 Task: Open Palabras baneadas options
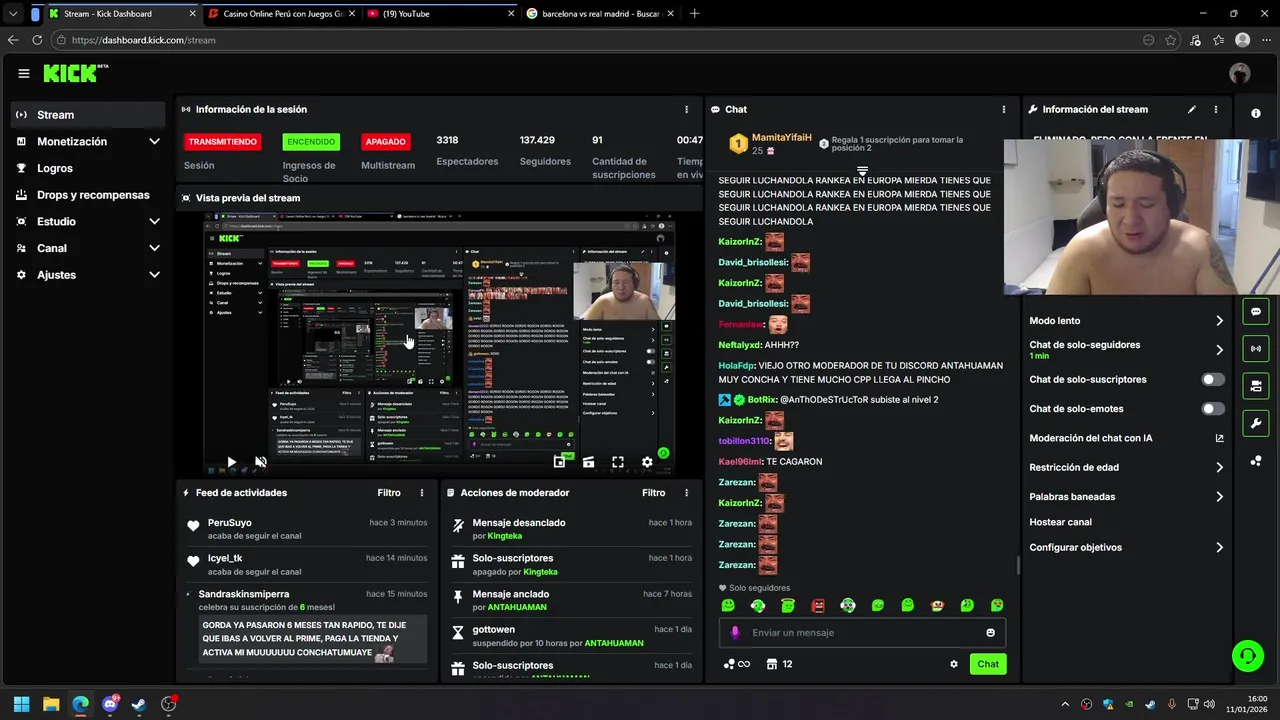click(1127, 497)
